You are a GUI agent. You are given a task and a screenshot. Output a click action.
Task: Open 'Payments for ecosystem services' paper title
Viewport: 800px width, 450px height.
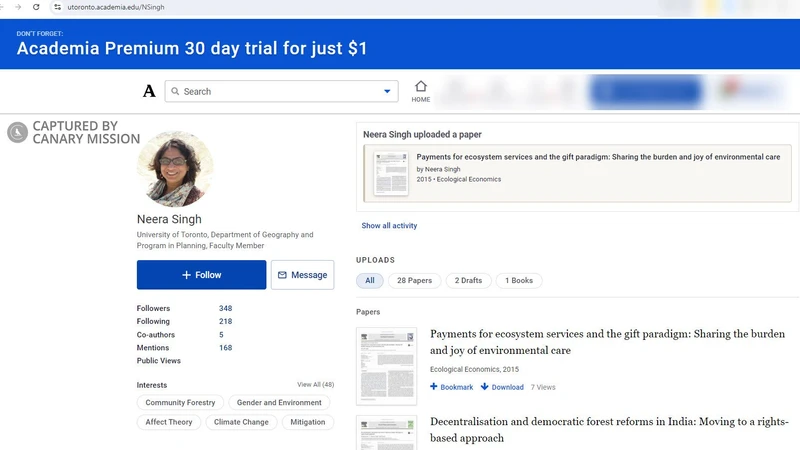(607, 342)
